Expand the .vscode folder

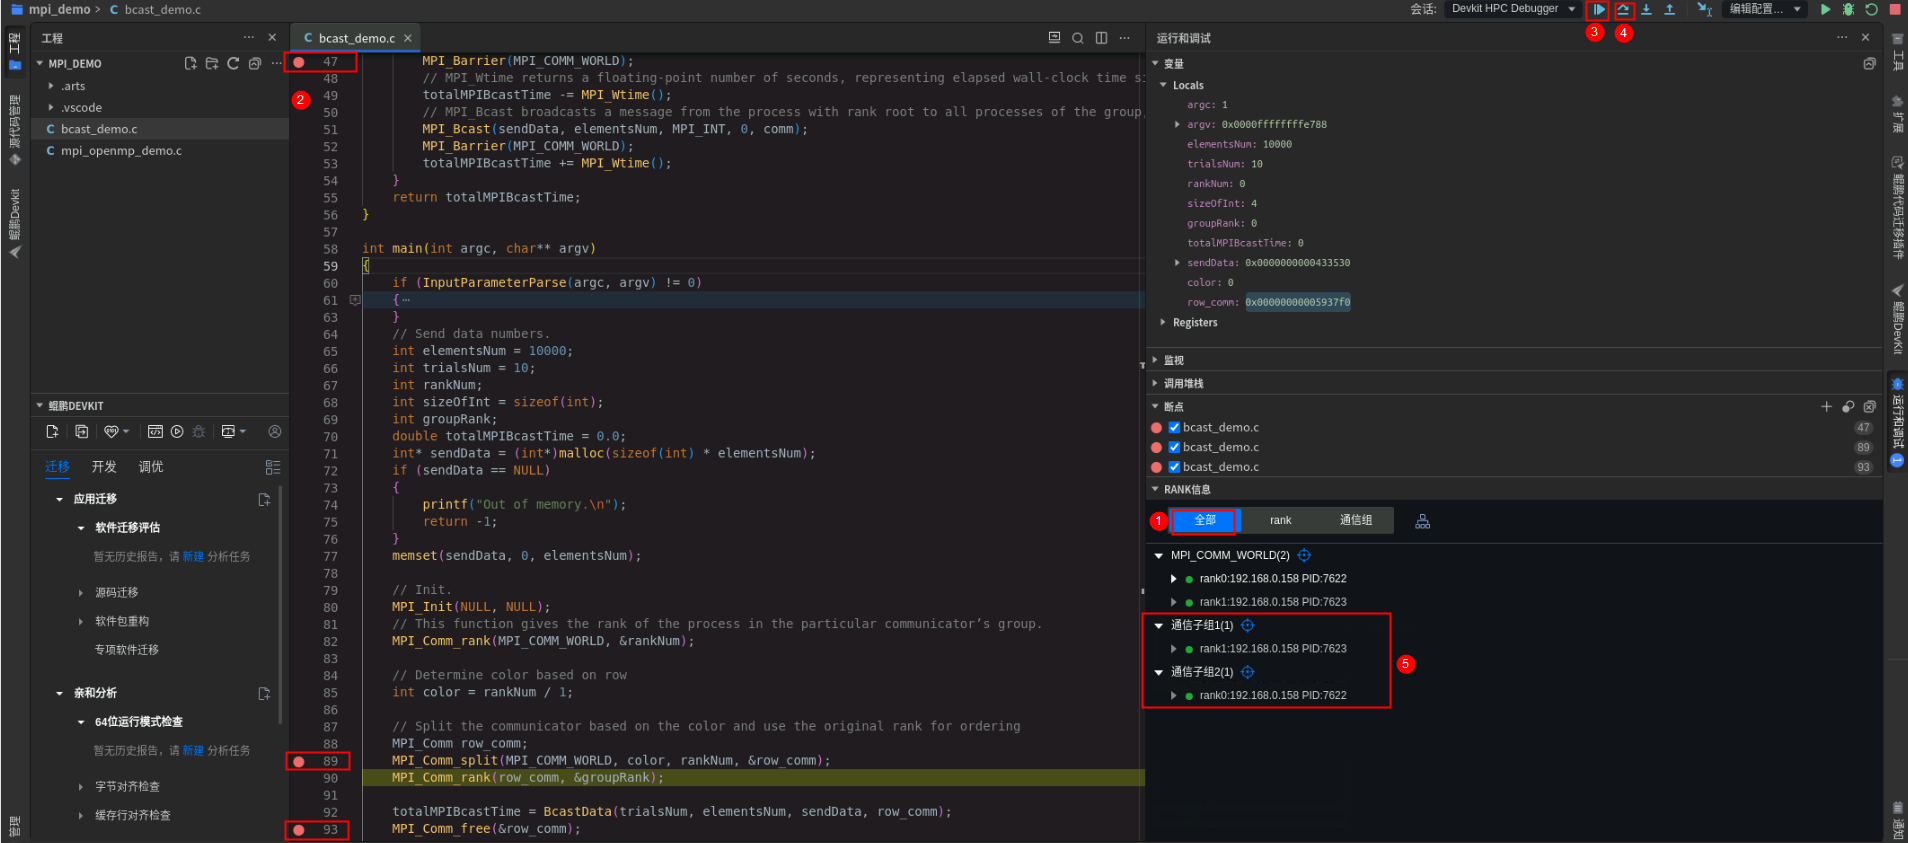(51, 107)
